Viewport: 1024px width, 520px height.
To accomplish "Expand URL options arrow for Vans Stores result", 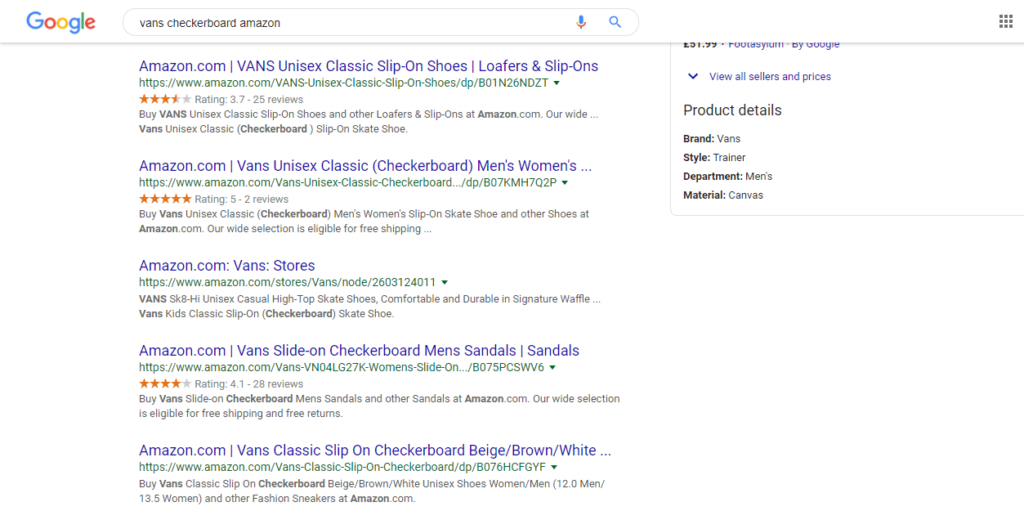I will (x=444, y=282).
